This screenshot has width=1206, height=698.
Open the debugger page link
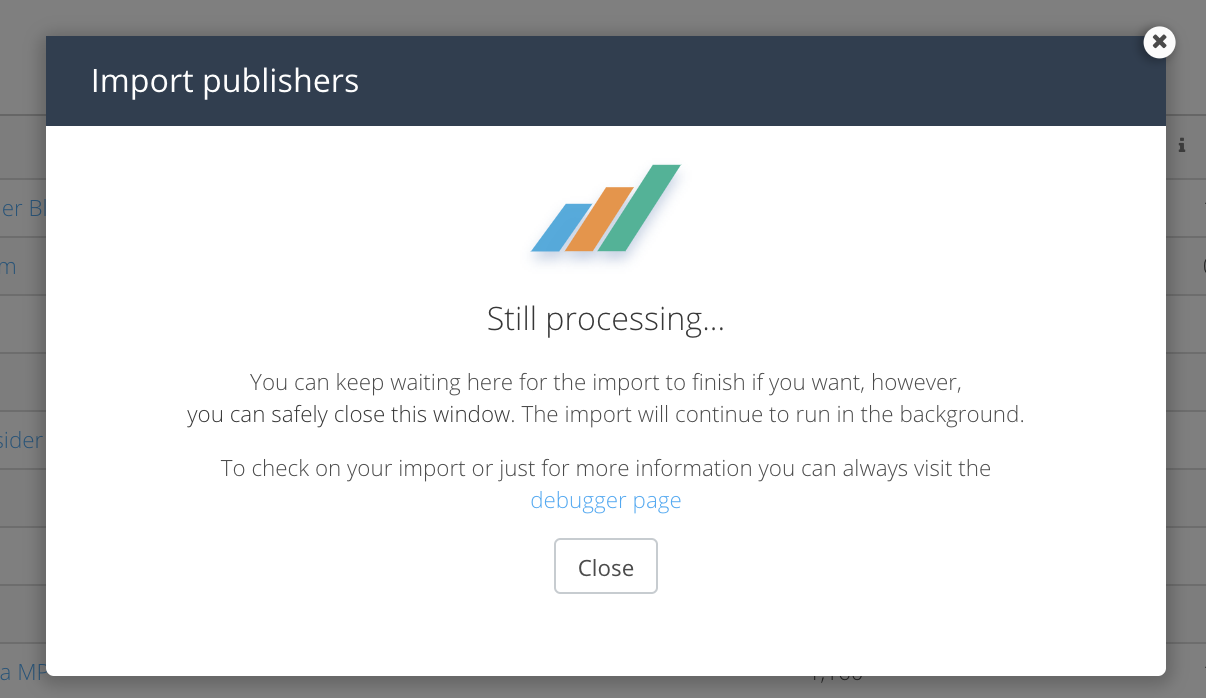pyautogui.click(x=605, y=500)
